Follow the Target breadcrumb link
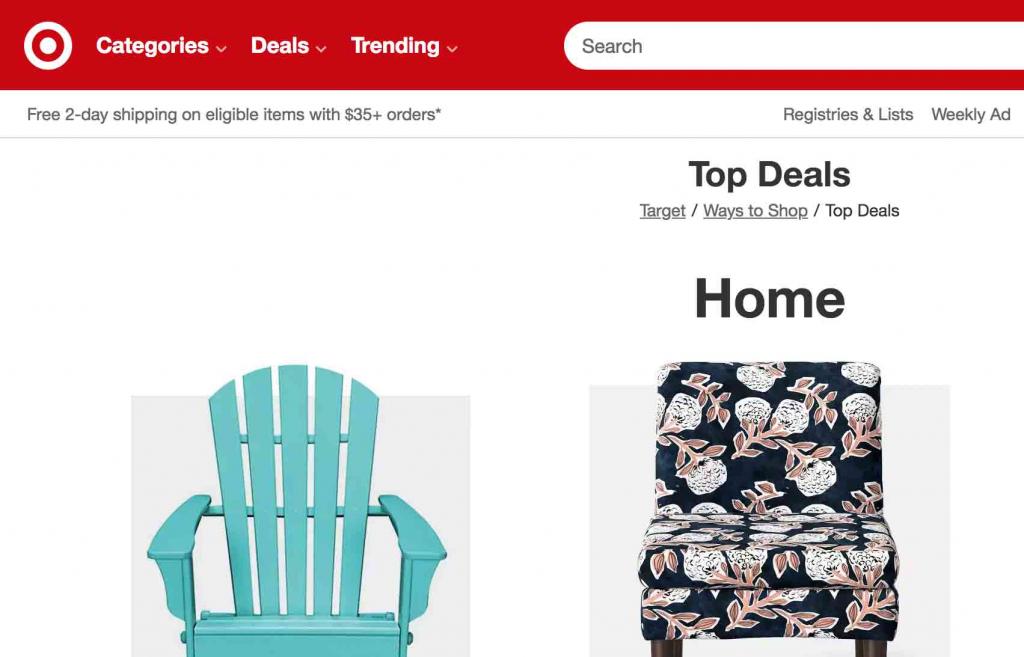The image size is (1024, 657). point(662,211)
